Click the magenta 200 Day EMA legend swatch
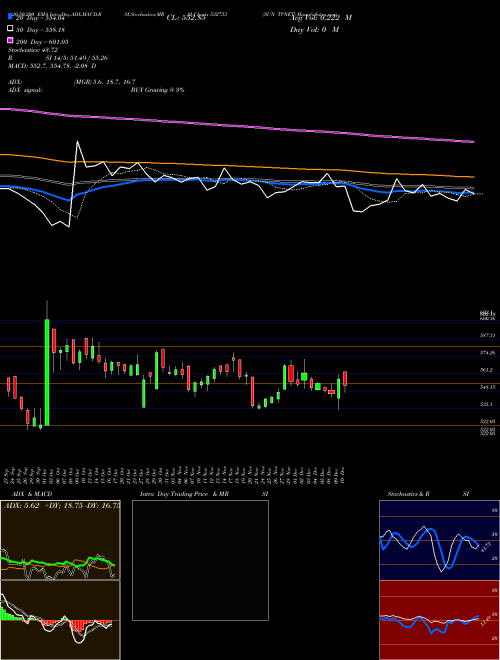 tap(11, 41)
